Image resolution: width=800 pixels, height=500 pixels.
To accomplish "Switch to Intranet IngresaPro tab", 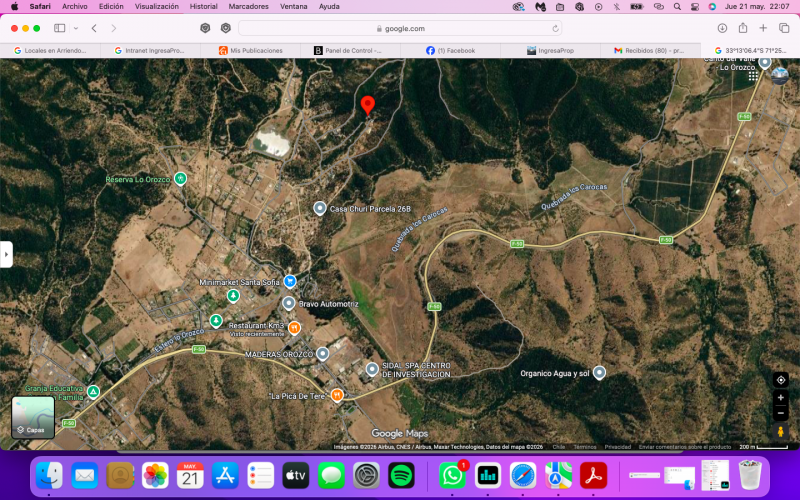I will click(150, 51).
